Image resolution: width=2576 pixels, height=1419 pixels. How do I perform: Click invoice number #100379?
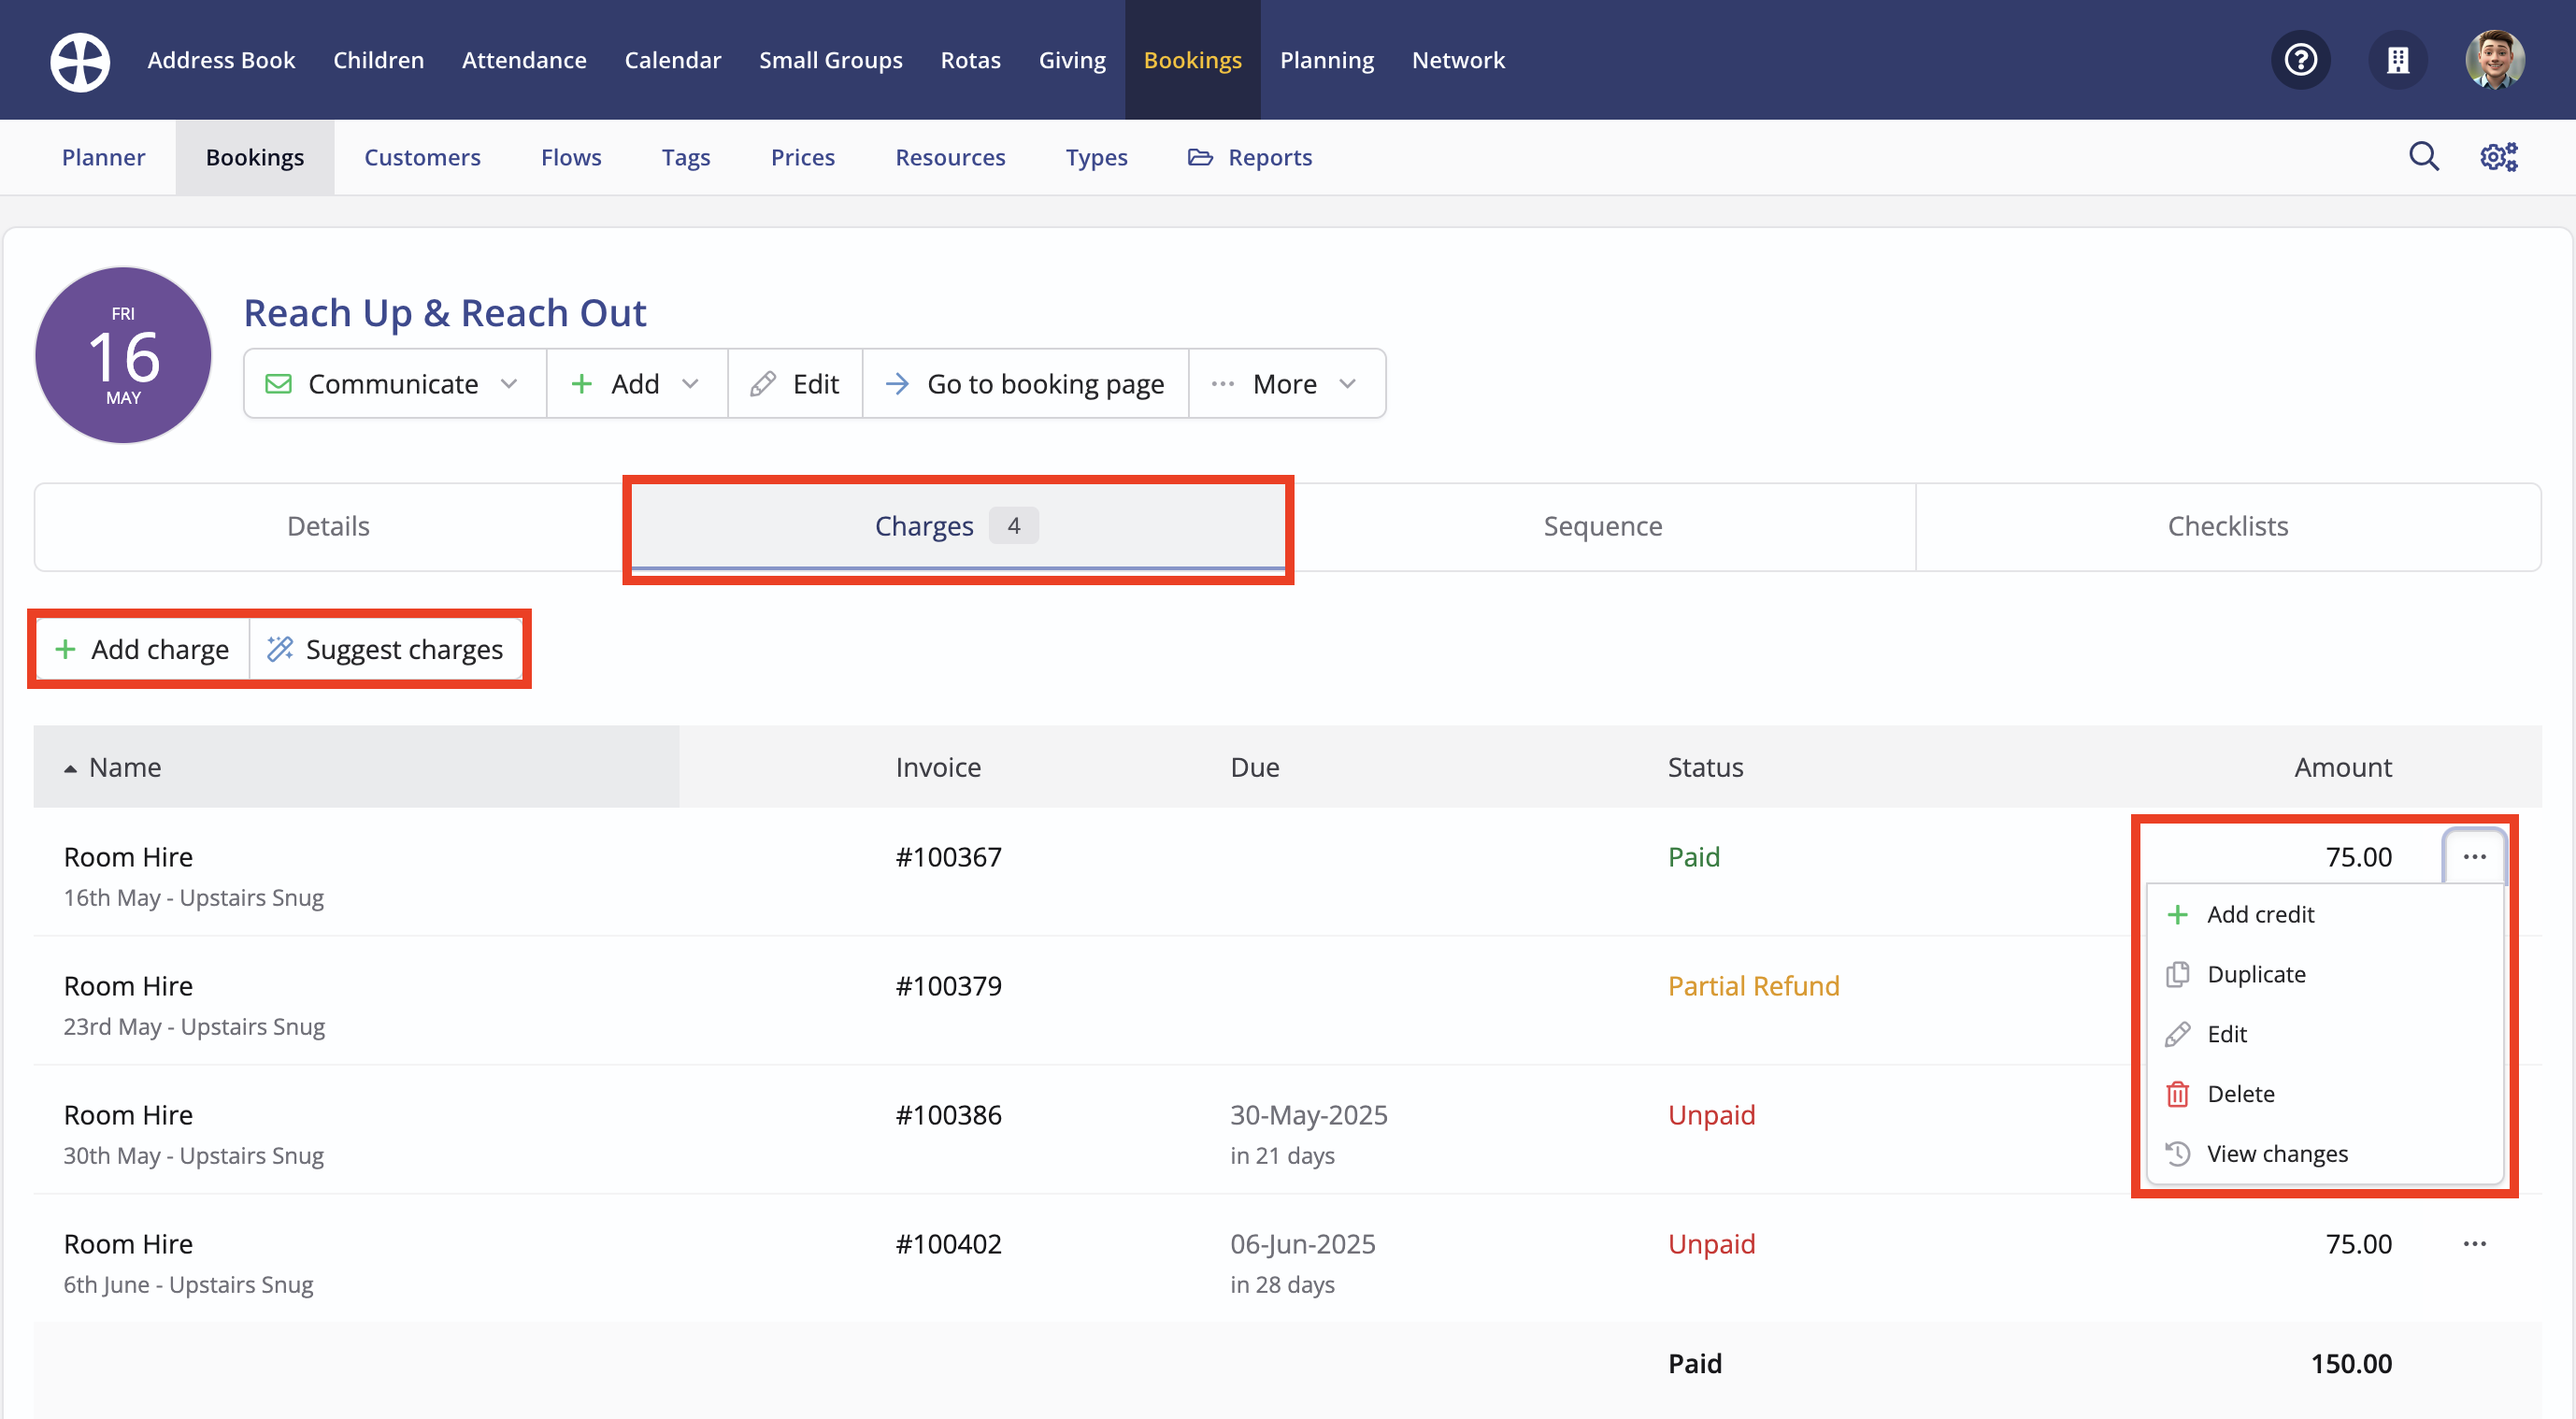(x=948, y=986)
